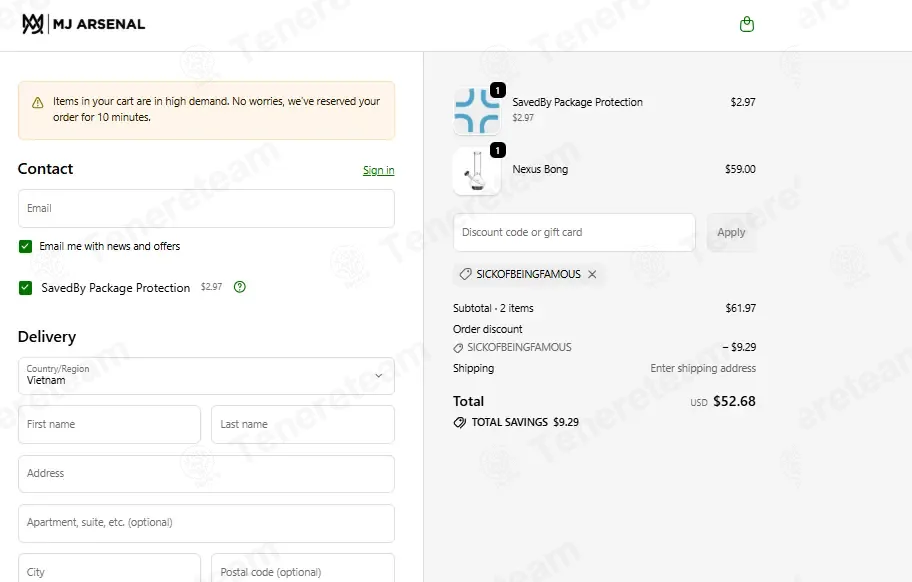The width and height of the screenshot is (912, 582).
Task: Focus the City field
Action: pos(109,568)
